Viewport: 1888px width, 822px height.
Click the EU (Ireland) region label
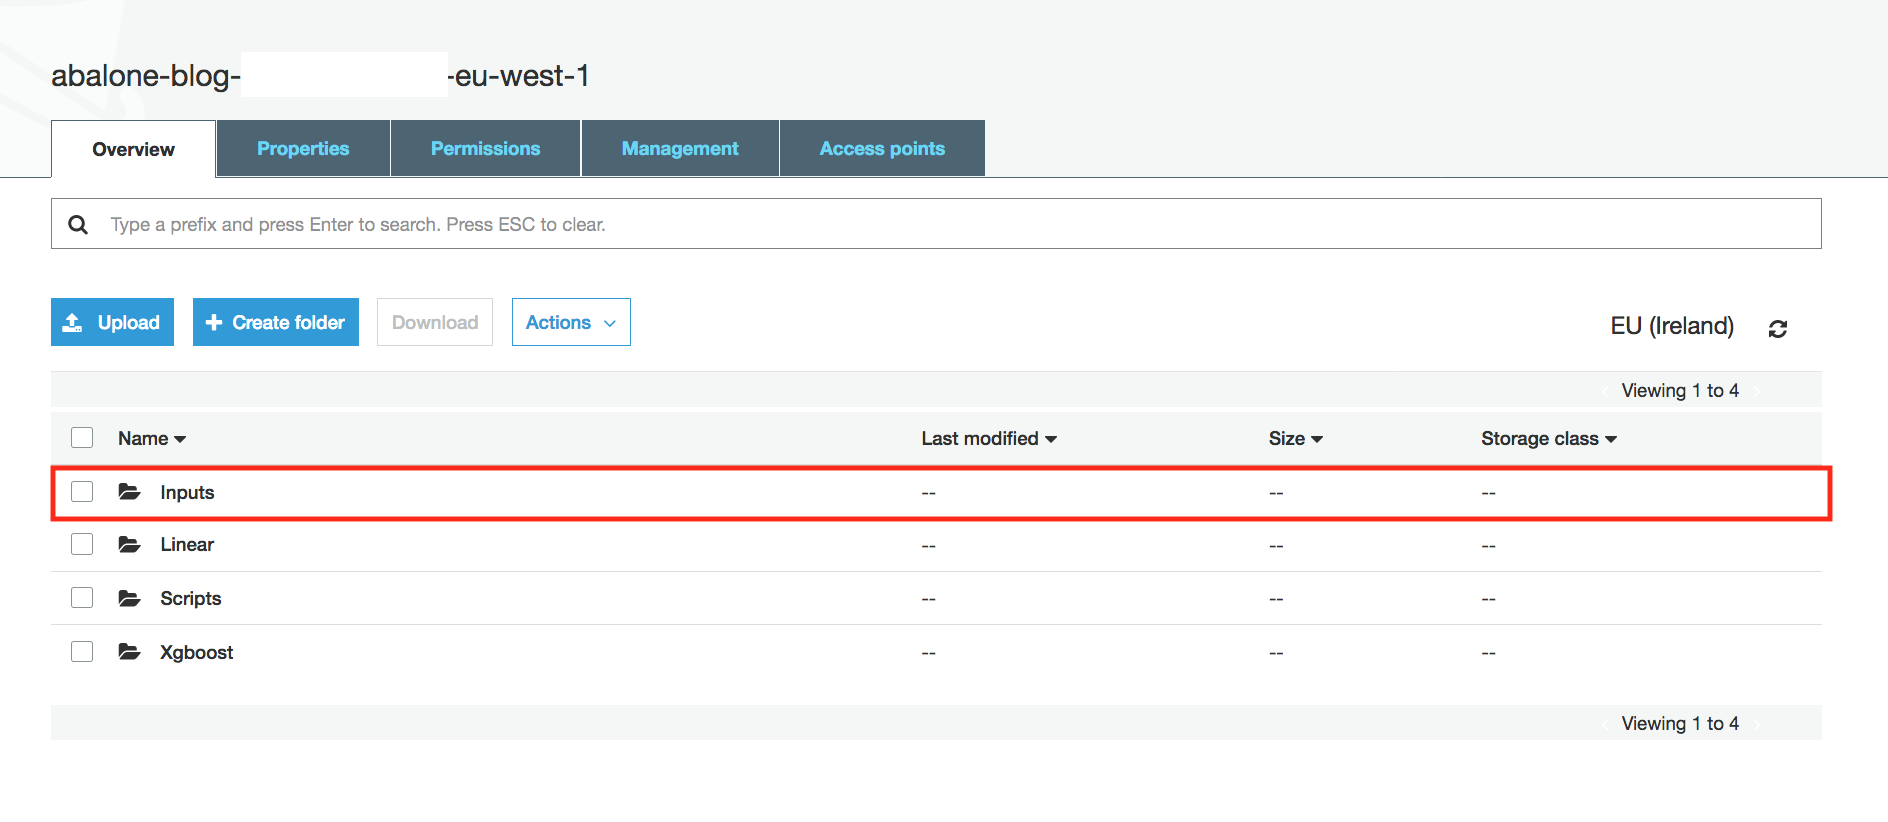pyautogui.click(x=1672, y=326)
